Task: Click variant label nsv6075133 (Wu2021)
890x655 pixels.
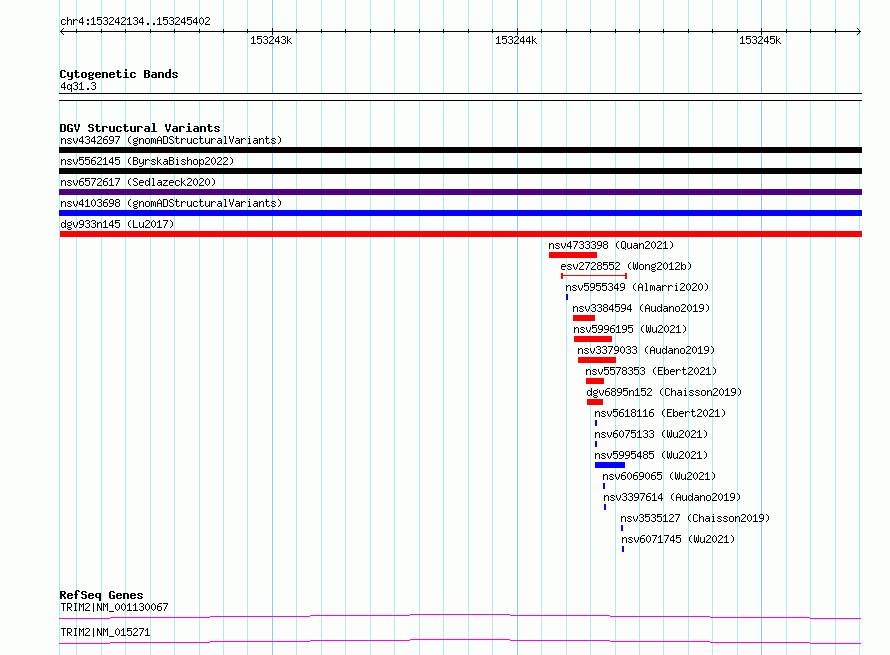Action: [x=651, y=434]
